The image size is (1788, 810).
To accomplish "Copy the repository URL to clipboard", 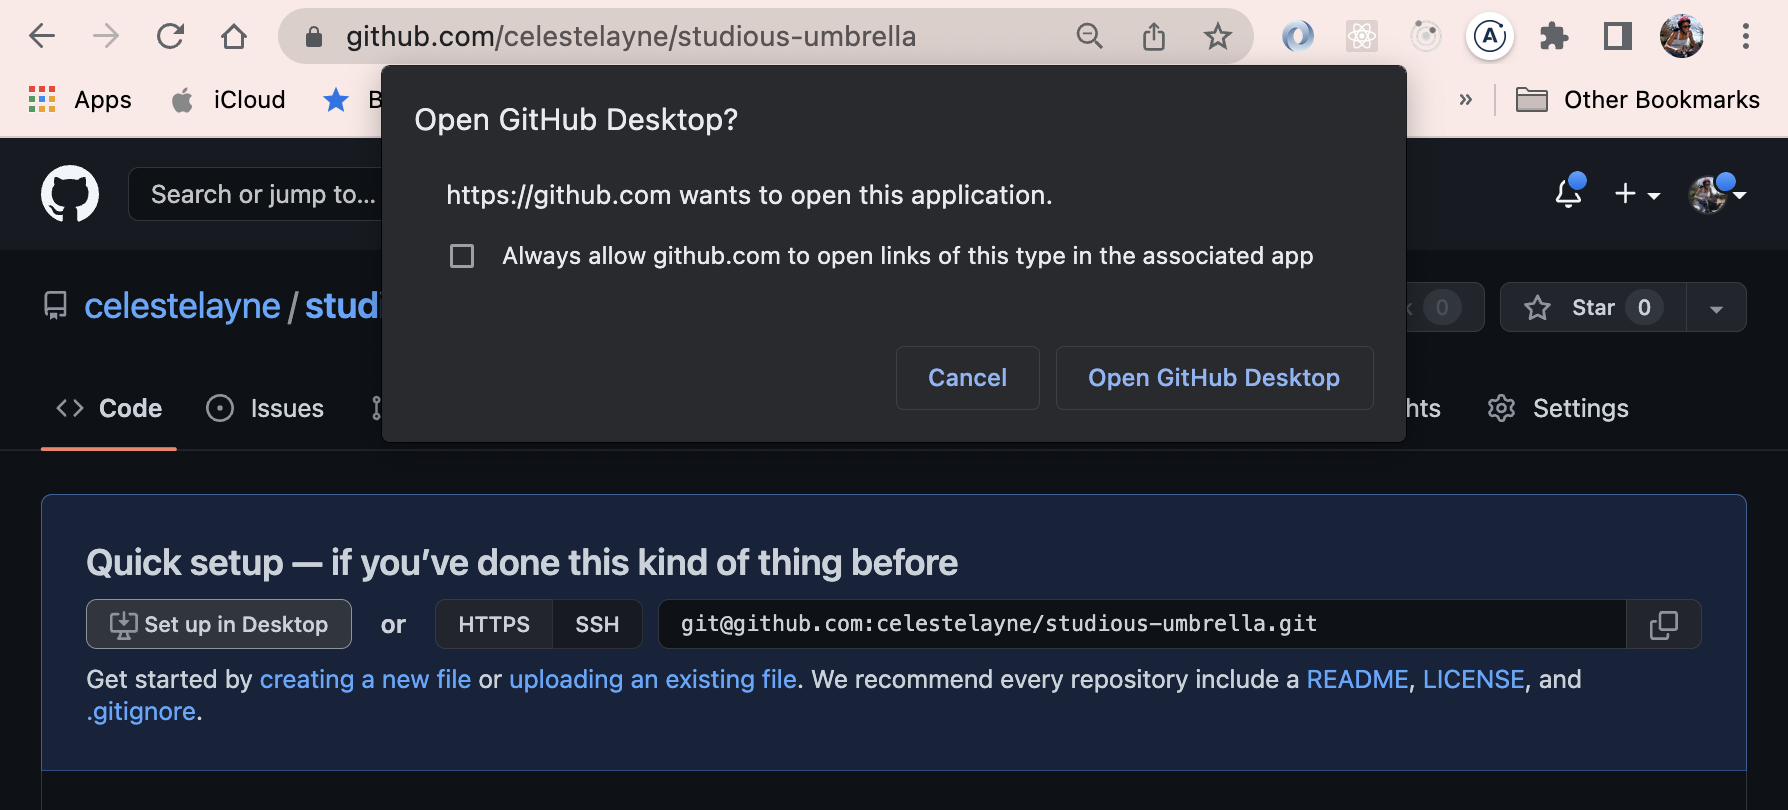I will click(1663, 625).
